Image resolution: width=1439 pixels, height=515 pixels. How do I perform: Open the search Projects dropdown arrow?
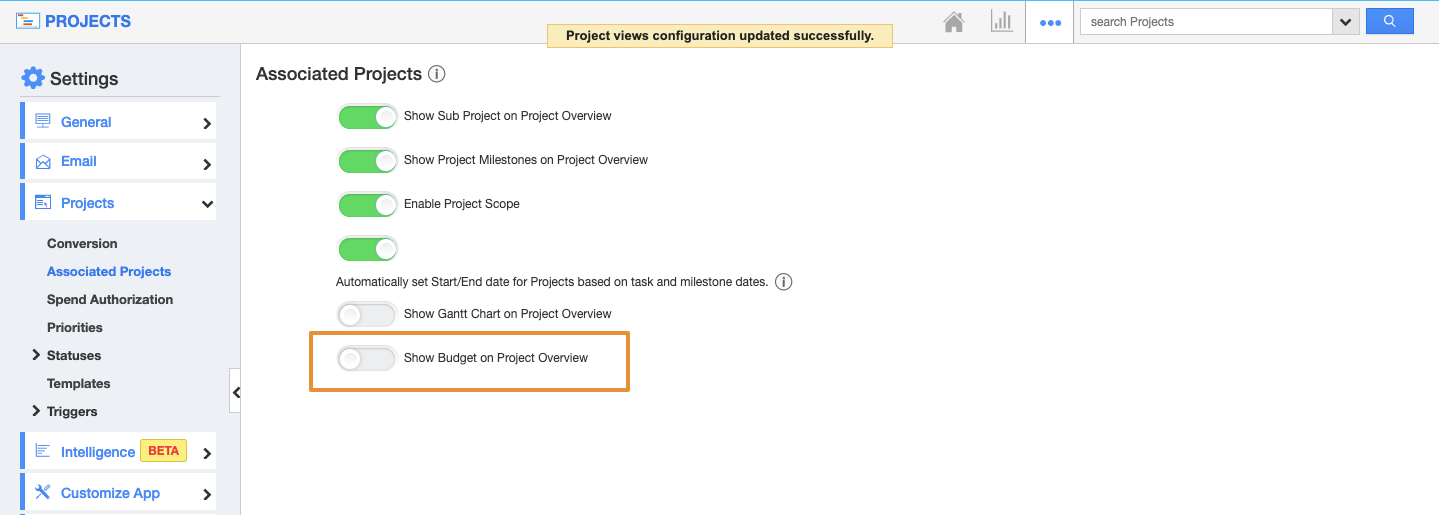point(1345,22)
